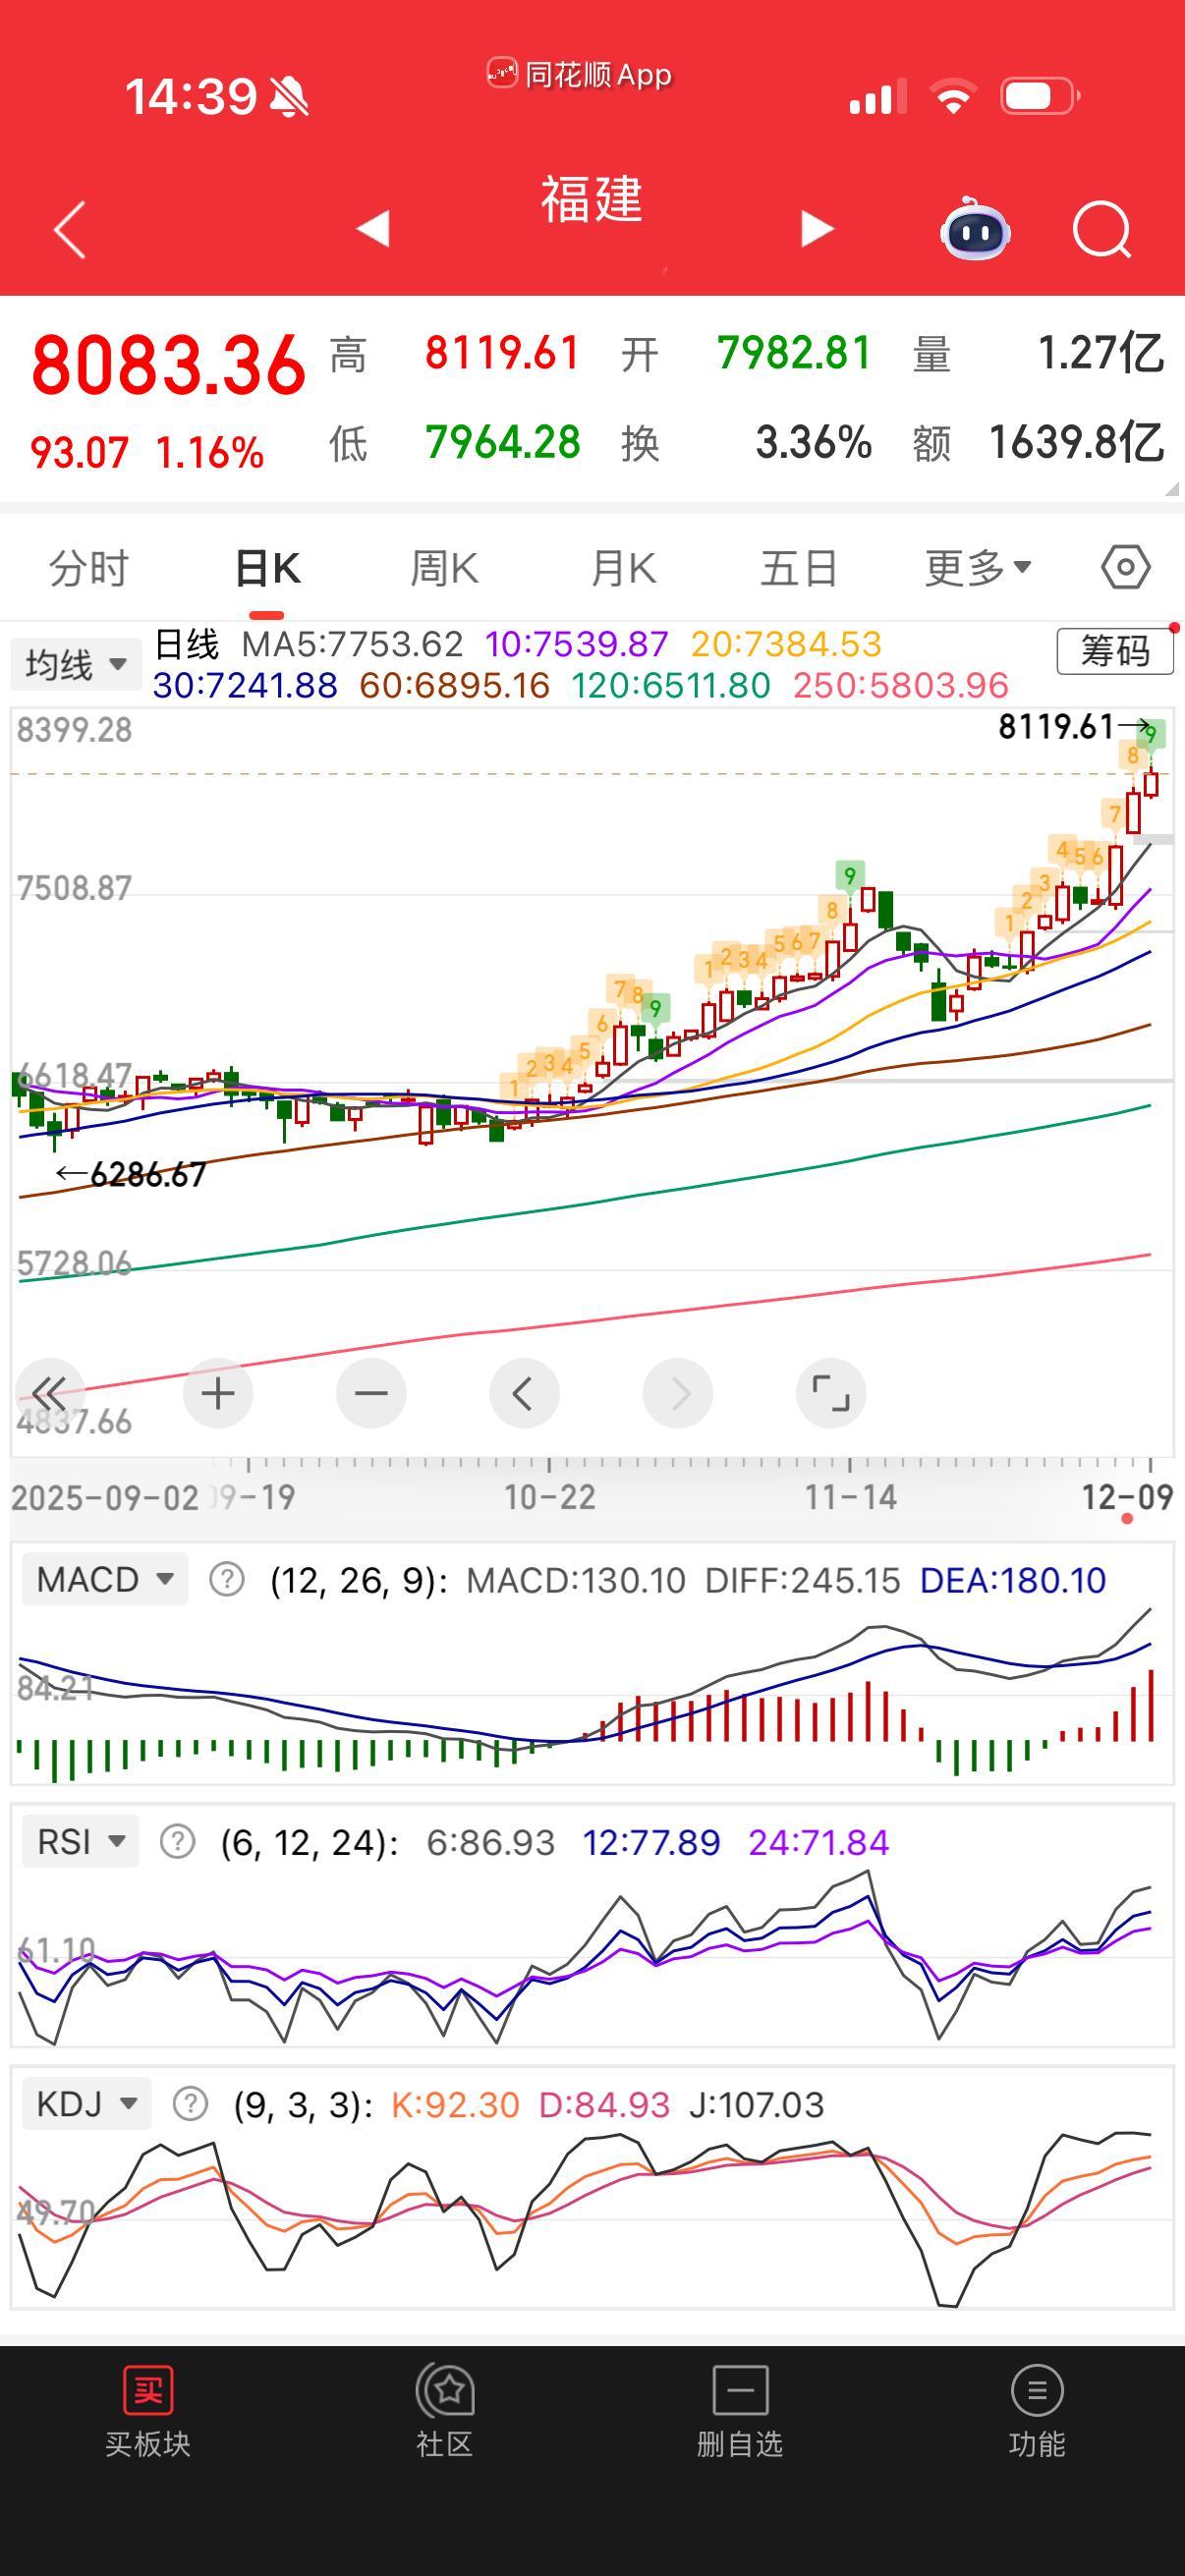Zoom in chart with plus button

(x=218, y=1392)
